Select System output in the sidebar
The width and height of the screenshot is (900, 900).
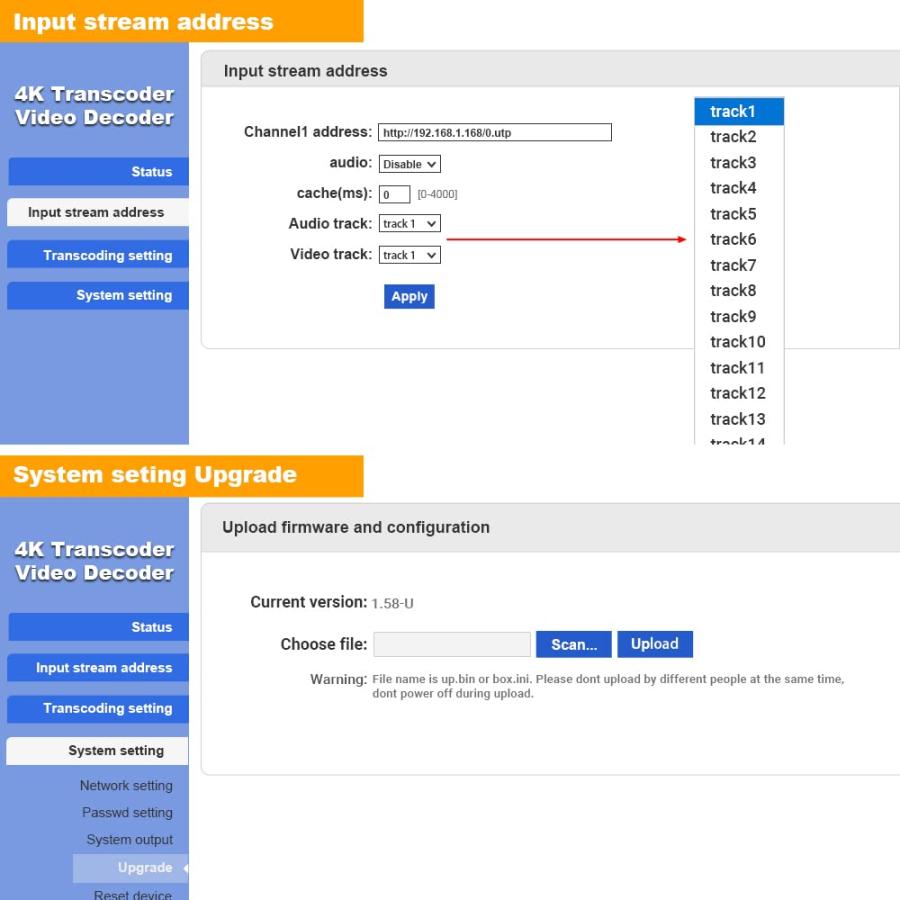pos(129,840)
